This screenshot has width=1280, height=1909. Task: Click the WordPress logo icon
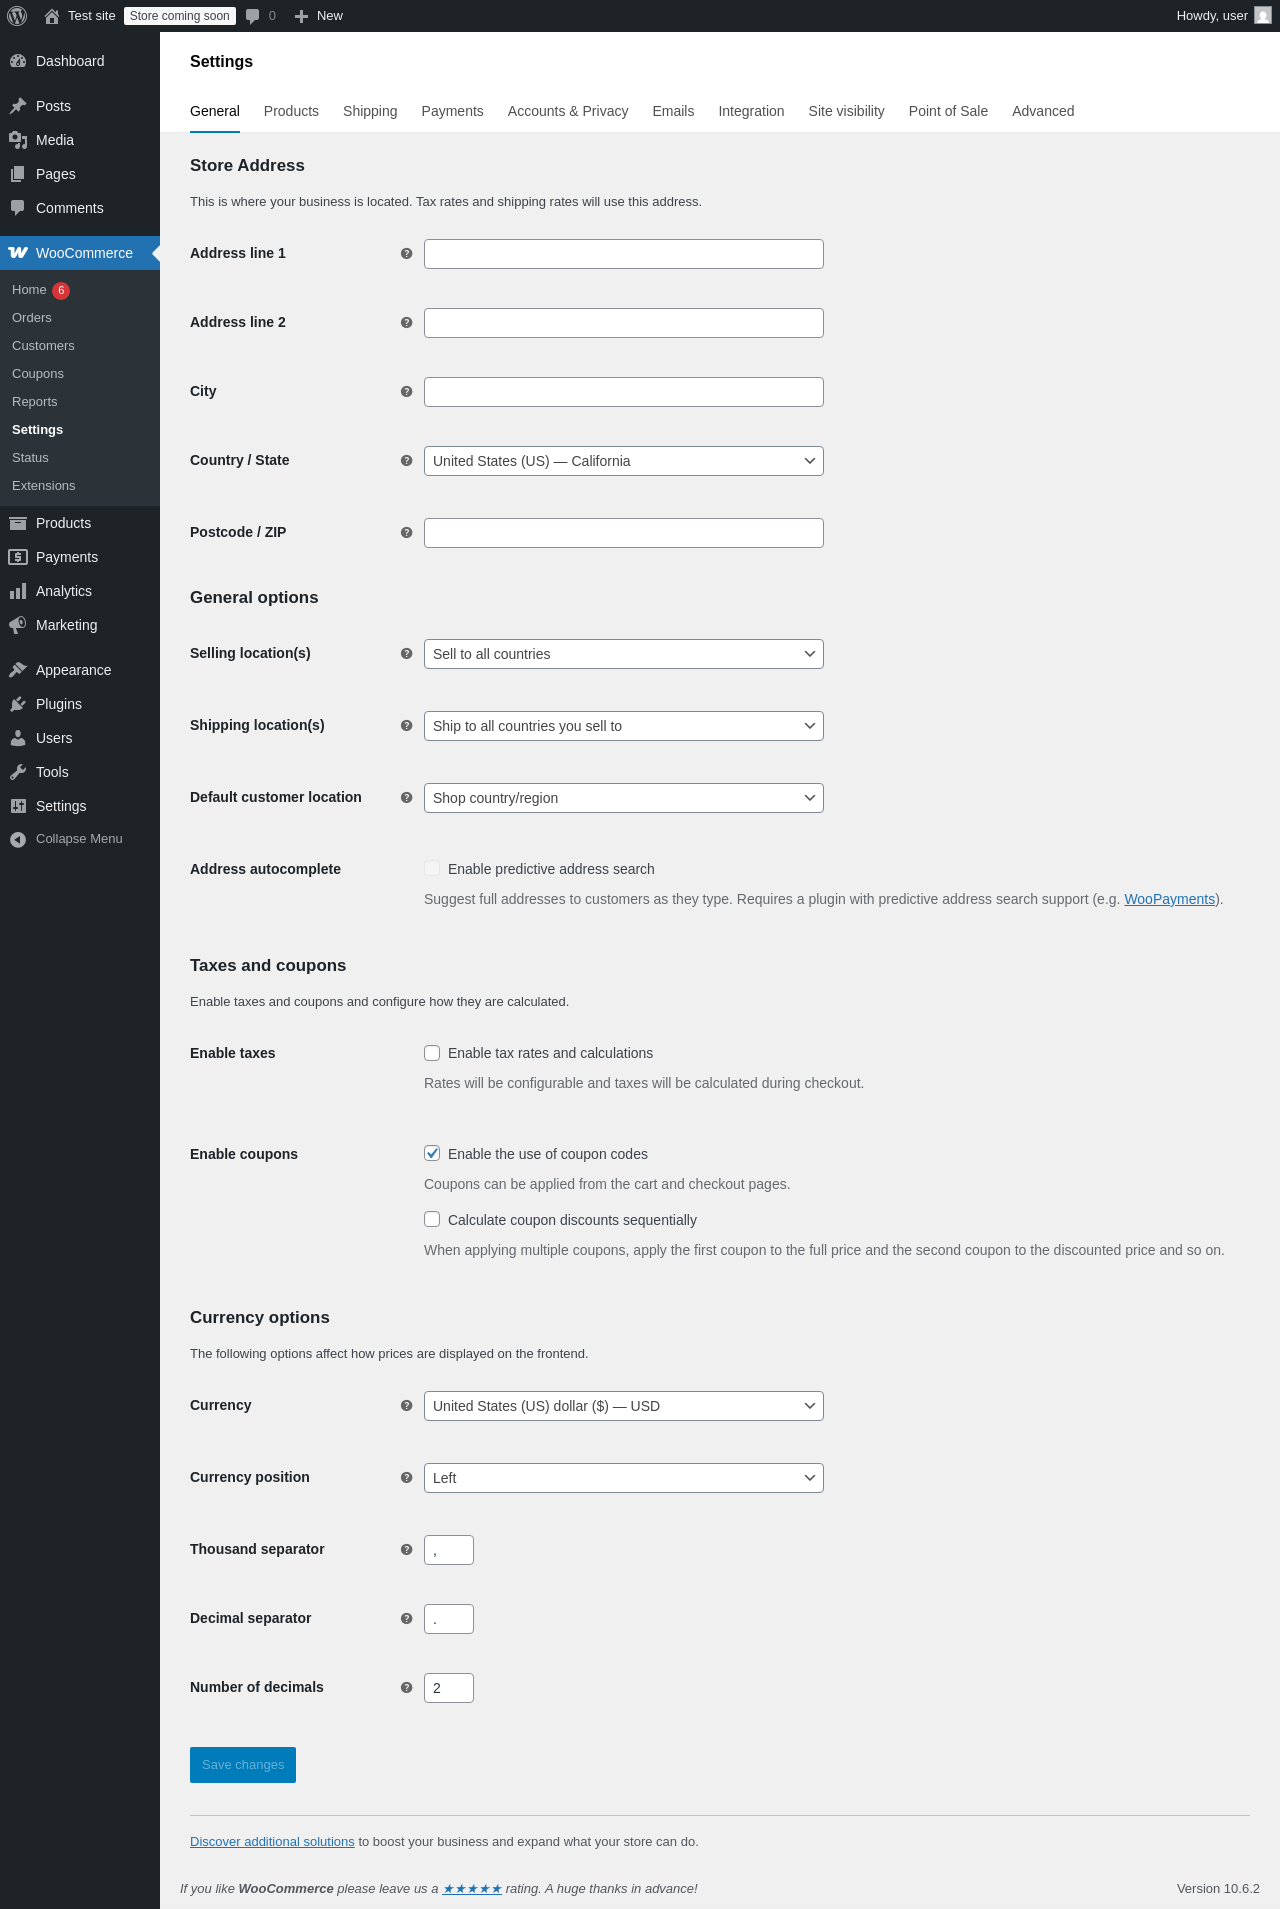(x=17, y=16)
